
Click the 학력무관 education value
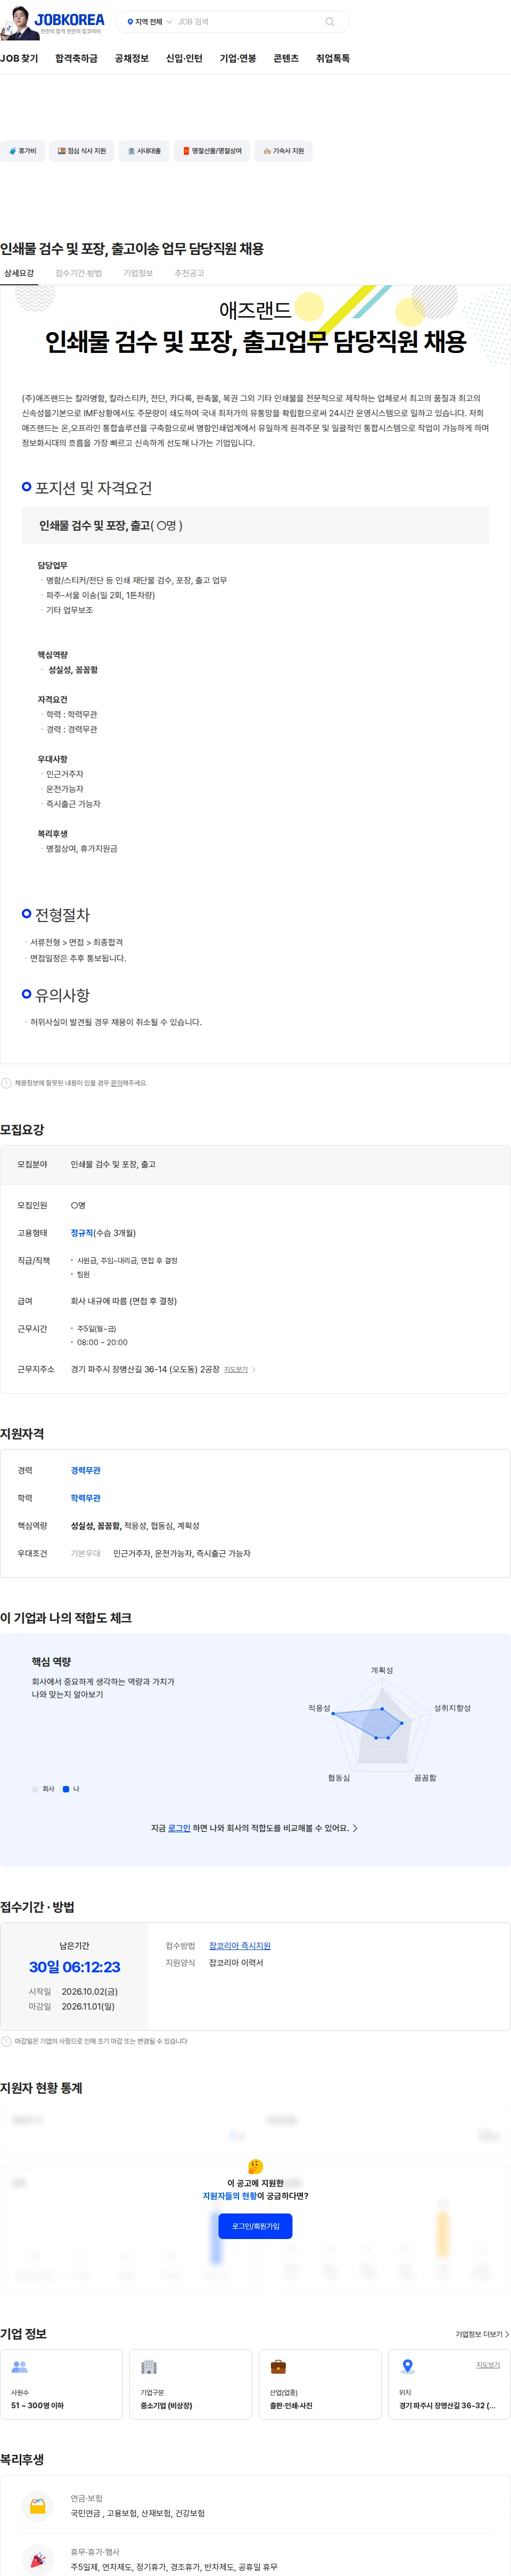[85, 1498]
